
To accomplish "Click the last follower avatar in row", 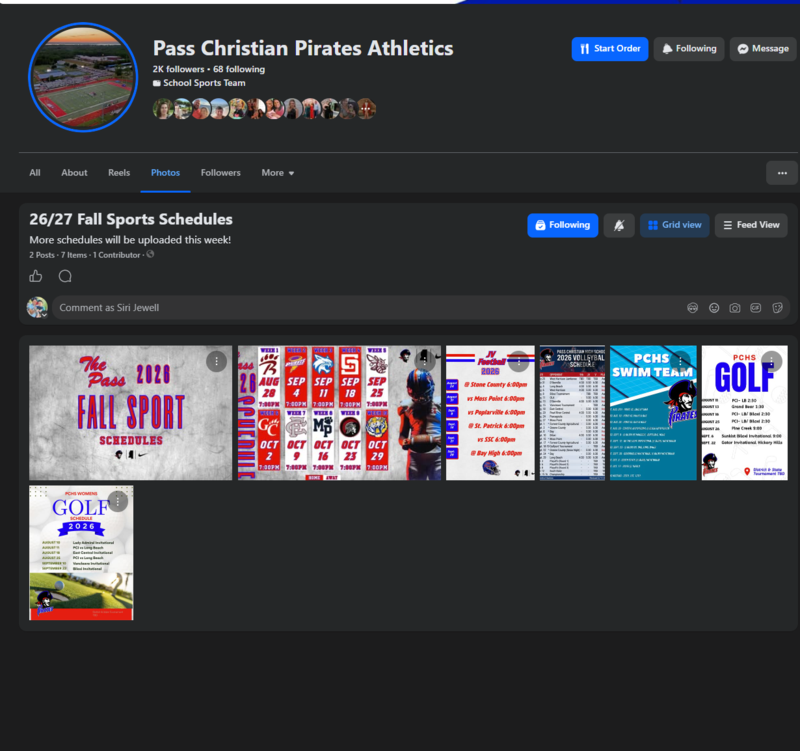I will click(366, 109).
